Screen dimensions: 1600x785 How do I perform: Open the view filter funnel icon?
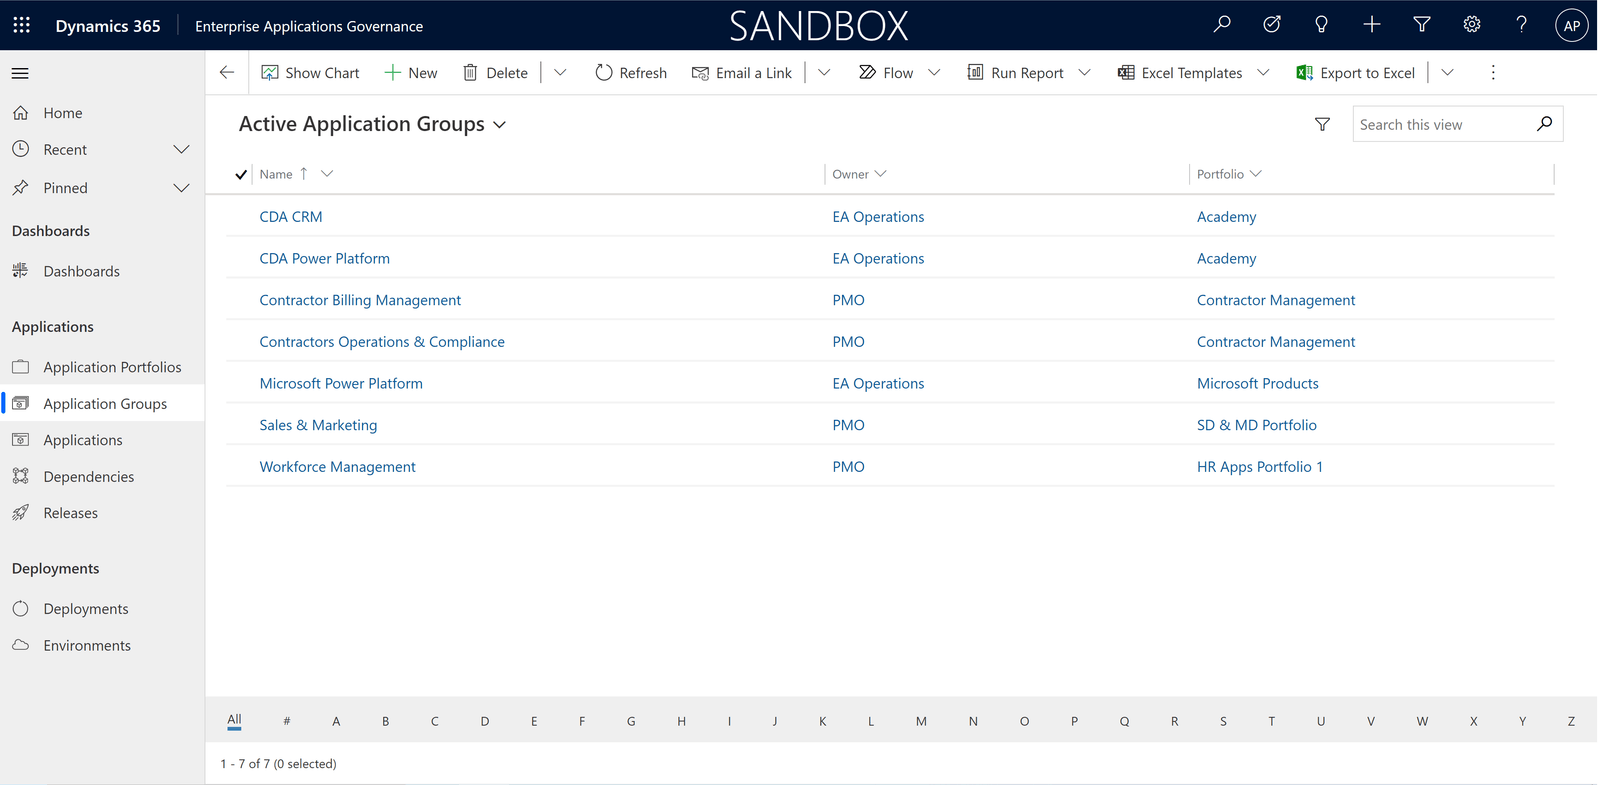(x=1322, y=124)
